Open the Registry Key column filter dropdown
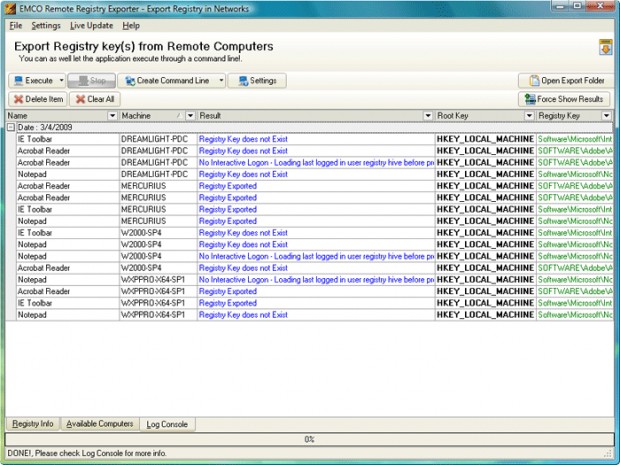Screen dimensions: 620x465 click(x=606, y=115)
